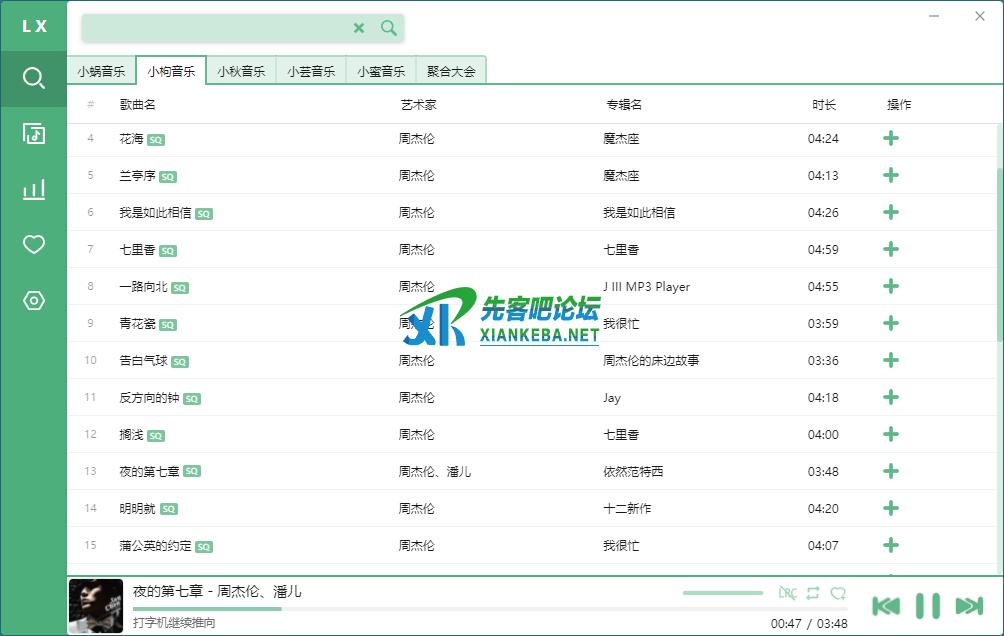1004x636 pixels.
Task: Click the magnifier icon in search box
Action: coord(389,28)
